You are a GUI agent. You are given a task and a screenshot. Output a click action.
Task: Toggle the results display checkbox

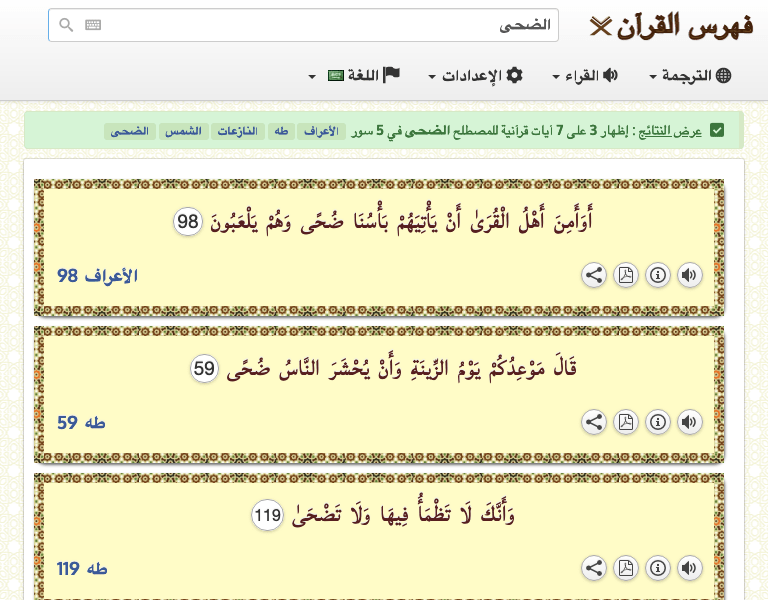coord(717,131)
